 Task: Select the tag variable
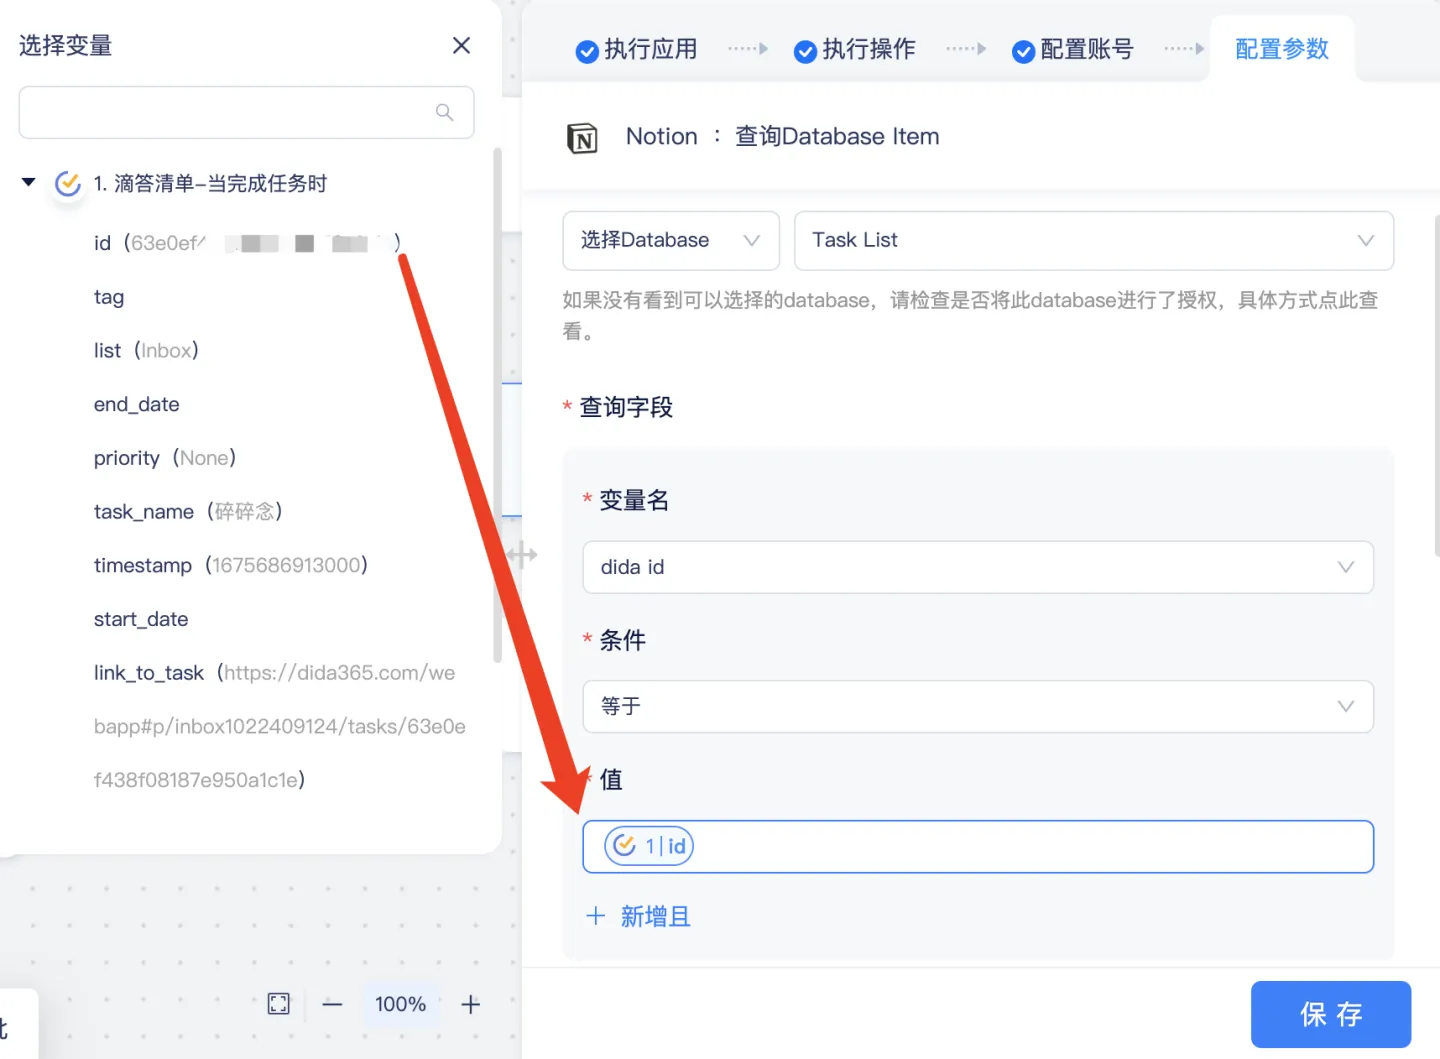coord(109,297)
